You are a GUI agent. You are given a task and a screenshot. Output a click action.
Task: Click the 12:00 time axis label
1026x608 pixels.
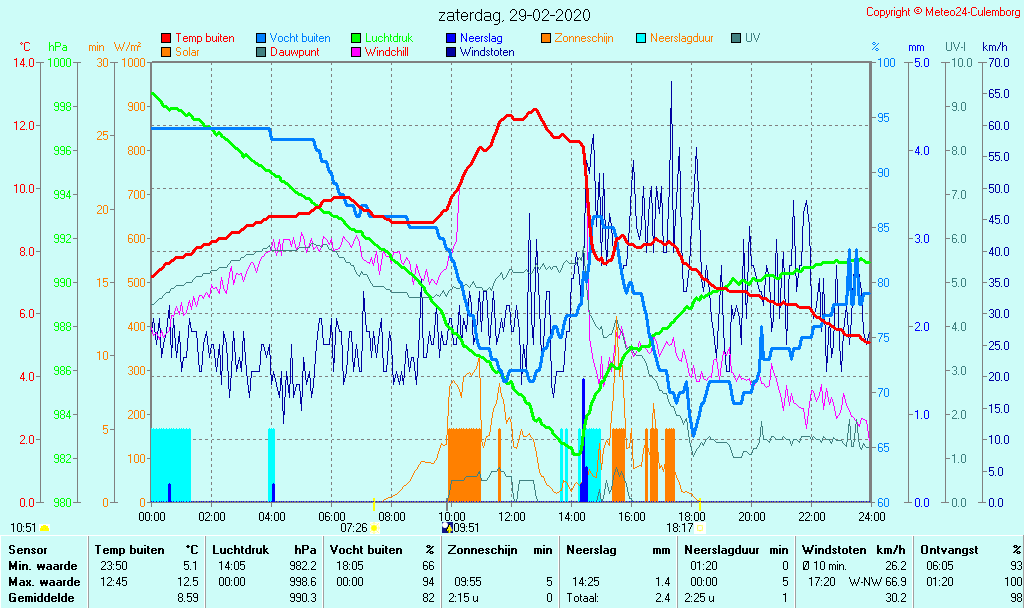(511, 516)
